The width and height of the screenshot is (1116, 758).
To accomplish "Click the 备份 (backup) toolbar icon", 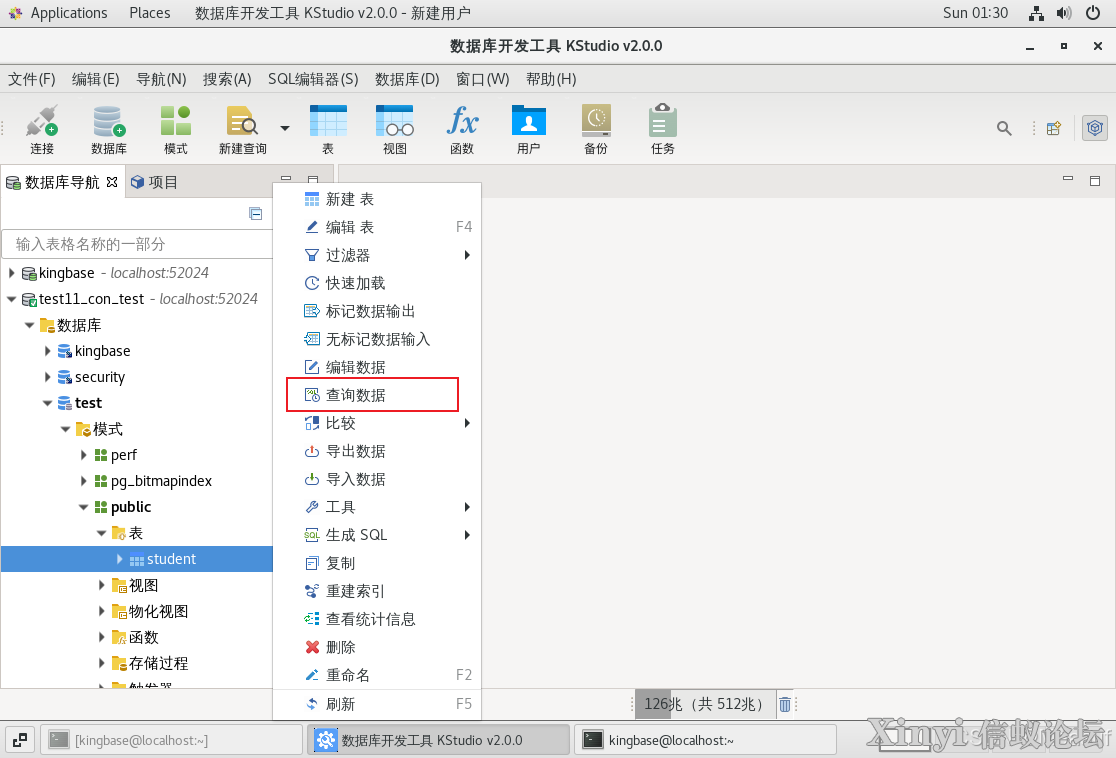I will [596, 129].
